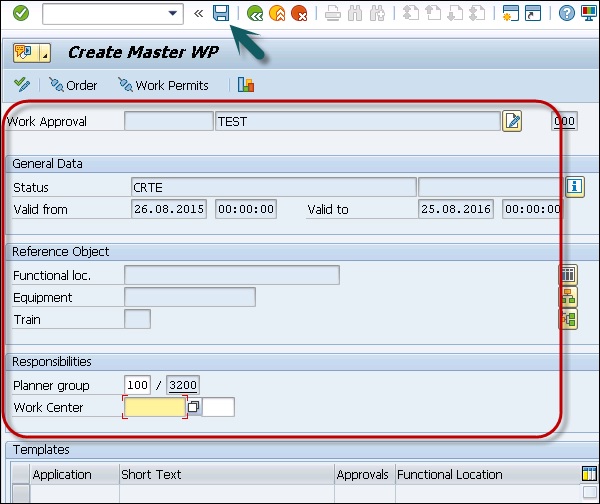600x504 pixels.
Task: Click the Work Permits button
Action: (x=163, y=85)
